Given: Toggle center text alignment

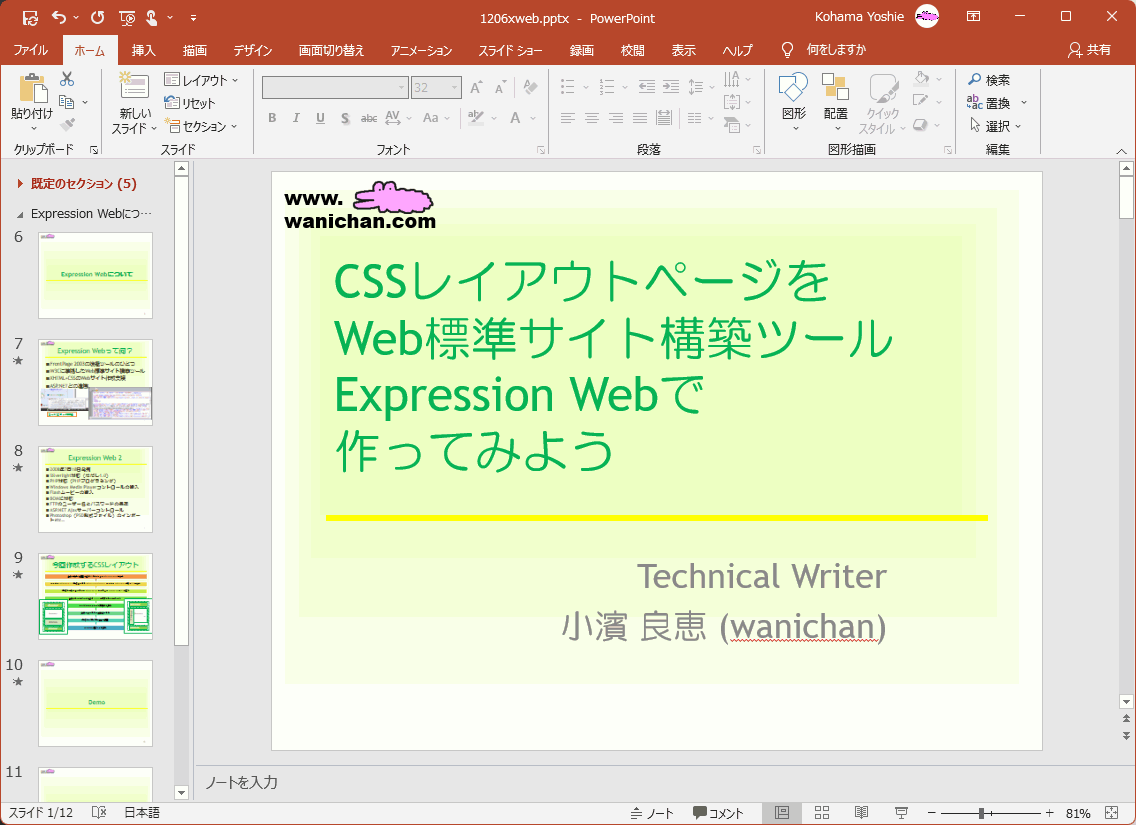Looking at the screenshot, I should pyautogui.click(x=592, y=117).
